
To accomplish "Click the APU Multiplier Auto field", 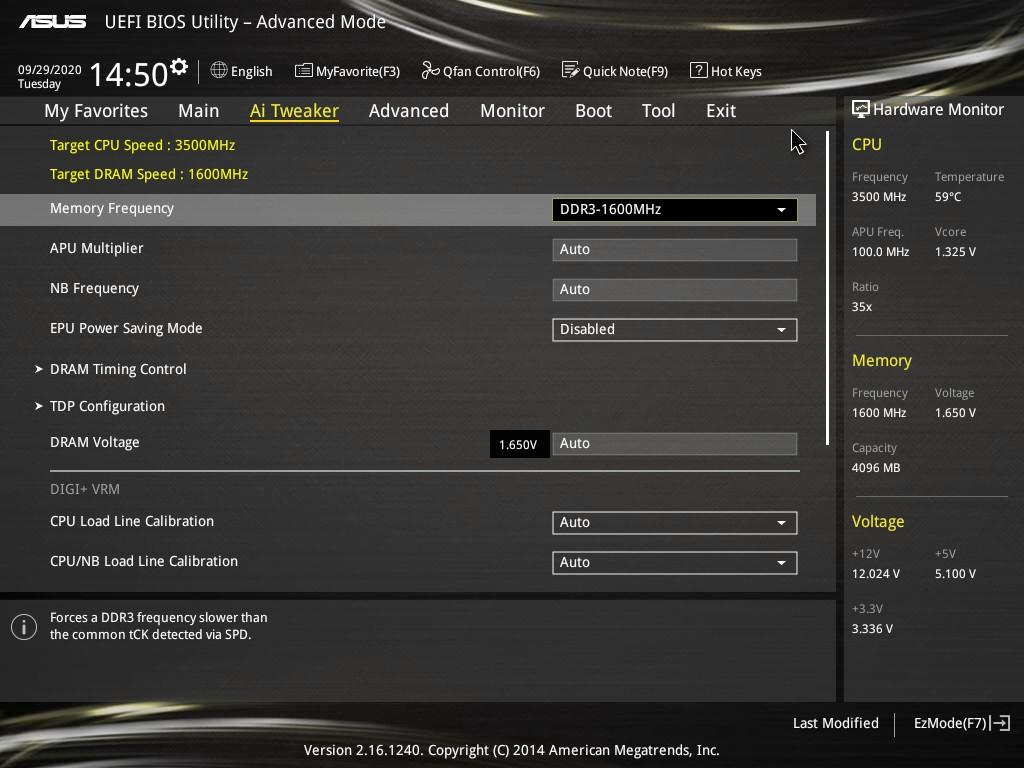I will point(675,249).
